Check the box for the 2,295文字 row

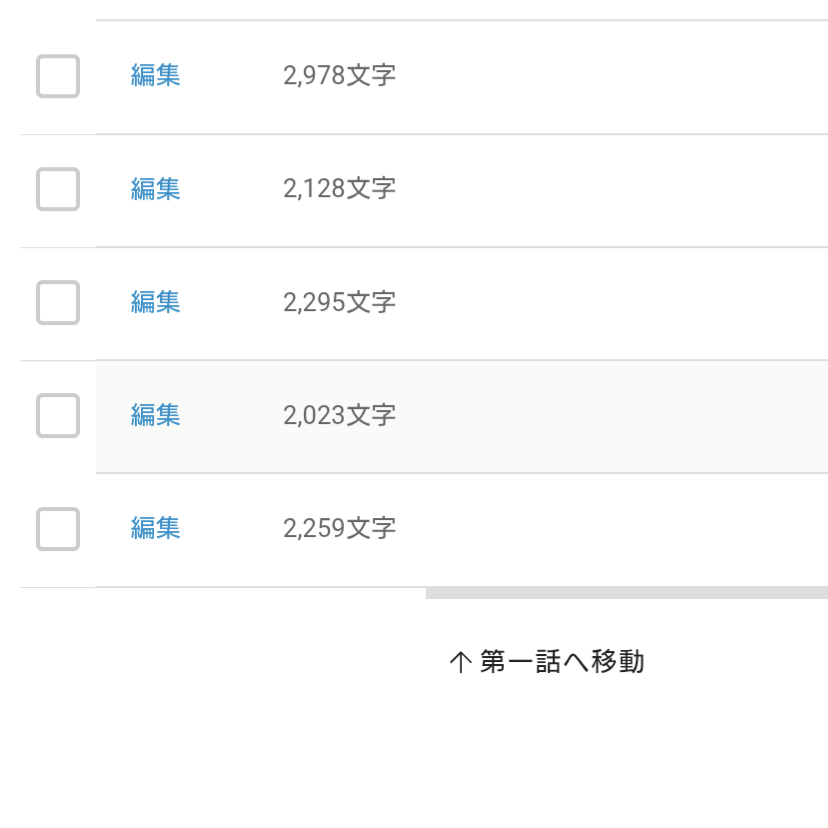[58, 302]
